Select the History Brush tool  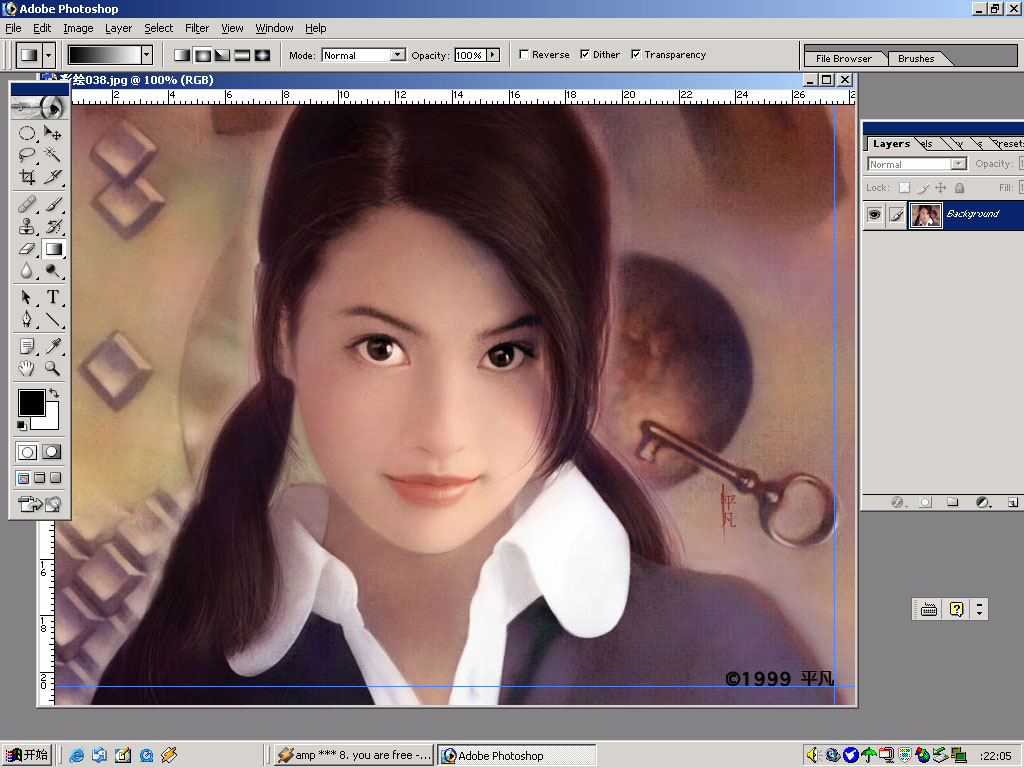point(53,227)
